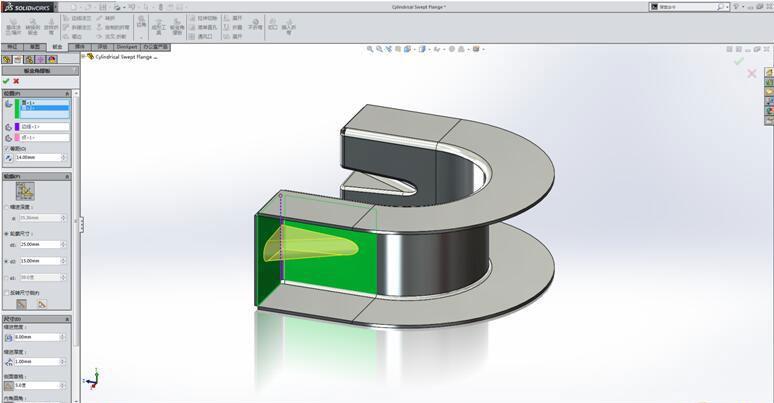Click the 25.00mm d1 spinner arrows

pos(63,244)
